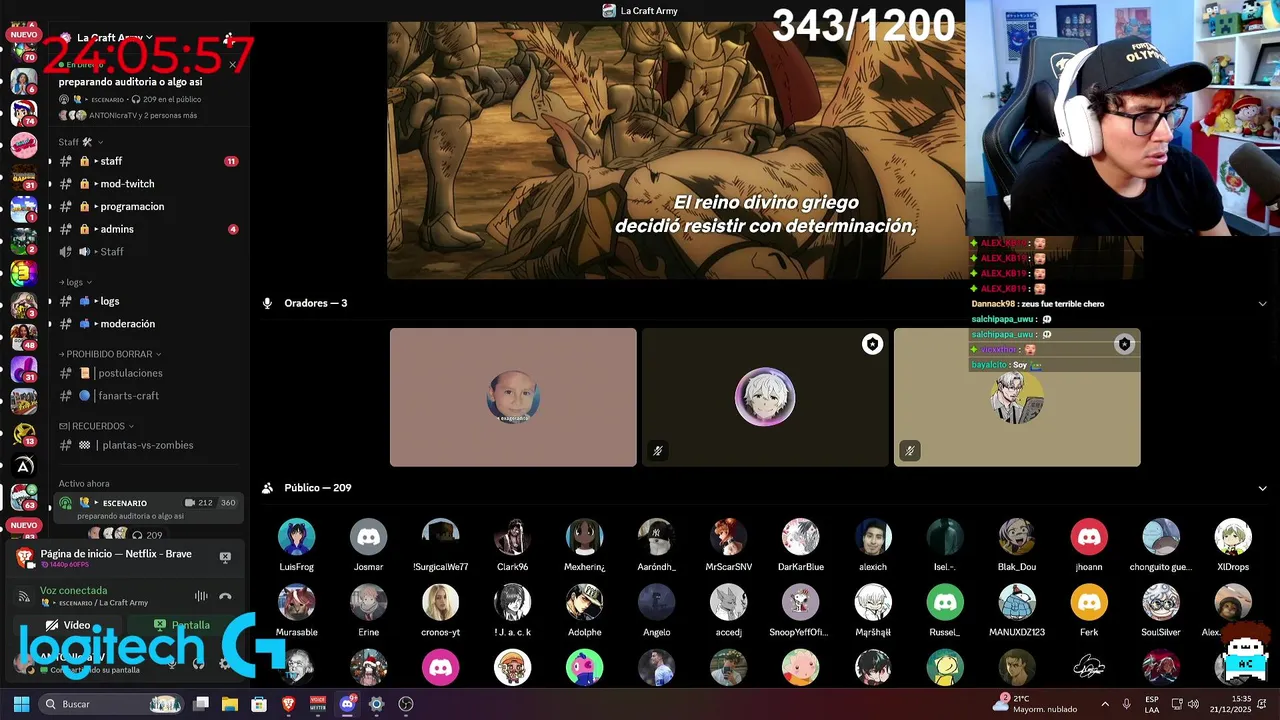Open server icon with the 13 badge
Viewport: 1280px width, 720px height.
pyautogui.click(x=24, y=433)
